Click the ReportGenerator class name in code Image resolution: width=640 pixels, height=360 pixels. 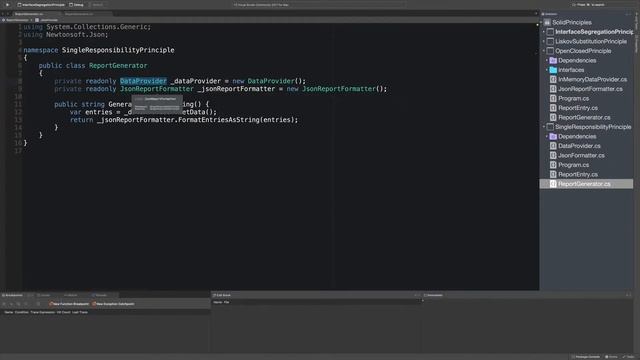click(118, 65)
